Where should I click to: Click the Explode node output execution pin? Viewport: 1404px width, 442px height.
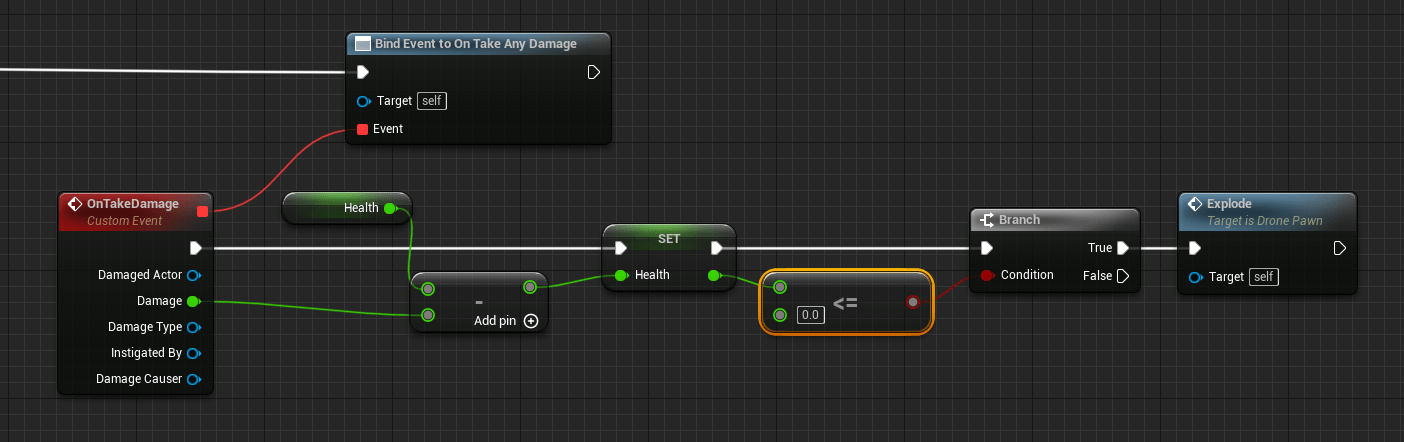pyautogui.click(x=1339, y=248)
